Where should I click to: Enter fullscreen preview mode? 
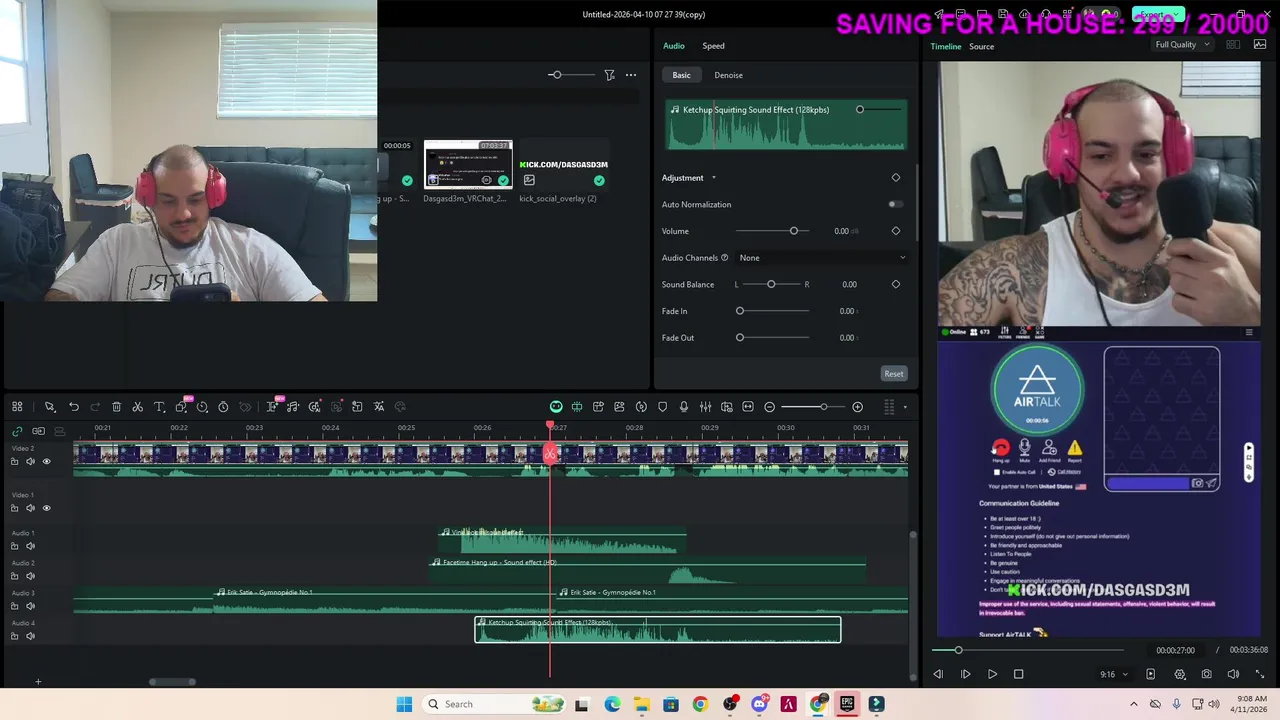(x=1259, y=674)
